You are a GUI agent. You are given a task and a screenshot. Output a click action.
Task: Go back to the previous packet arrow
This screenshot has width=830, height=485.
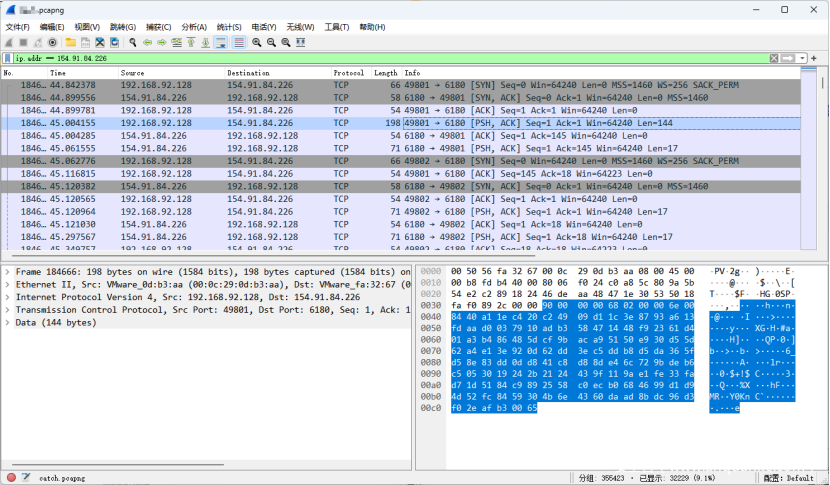tap(148, 43)
